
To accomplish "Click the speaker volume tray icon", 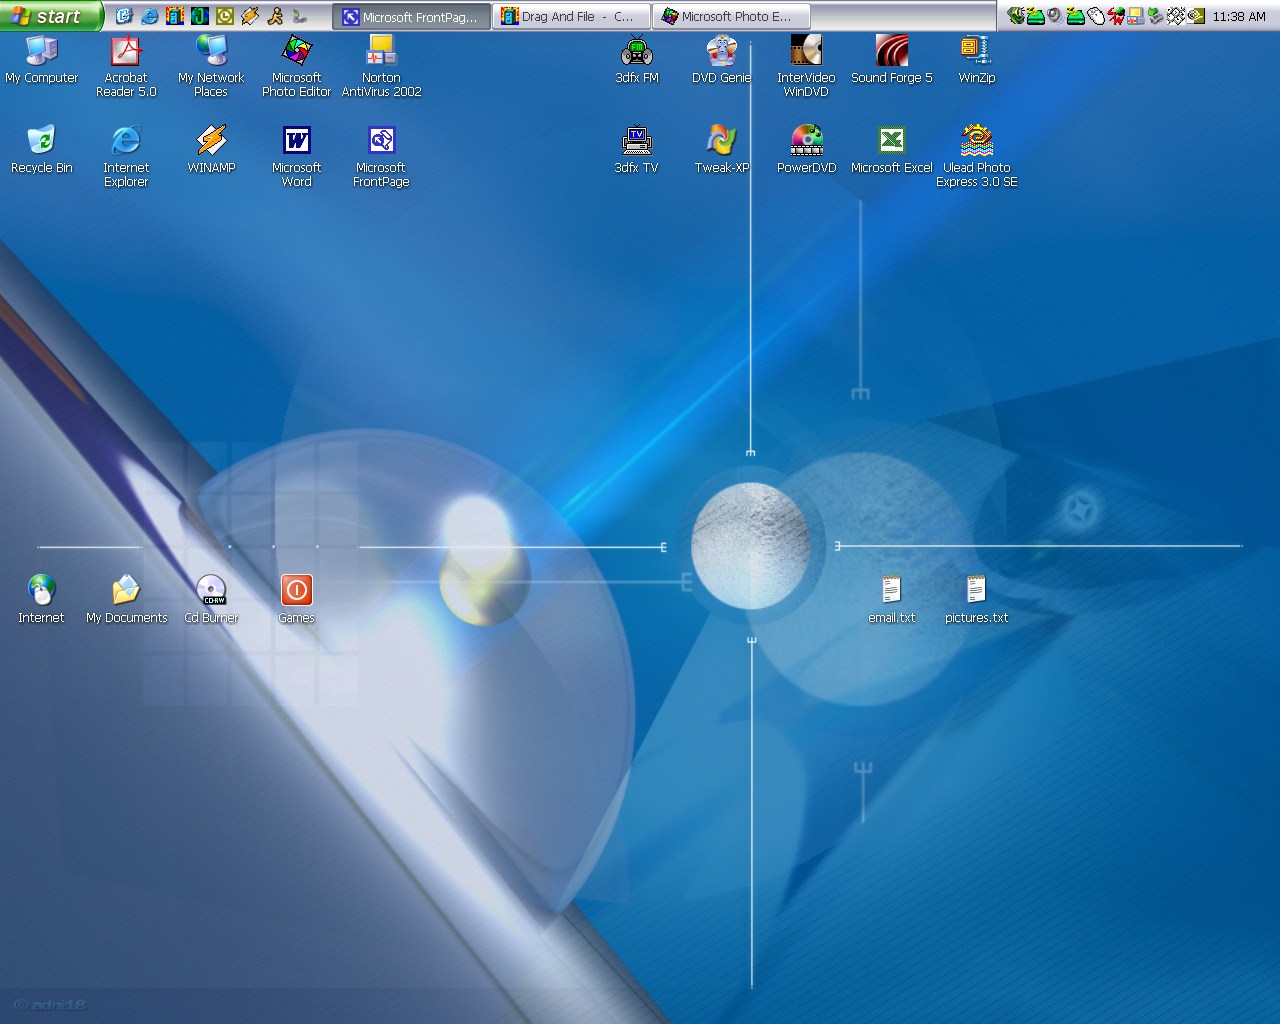I will pyautogui.click(x=1054, y=16).
